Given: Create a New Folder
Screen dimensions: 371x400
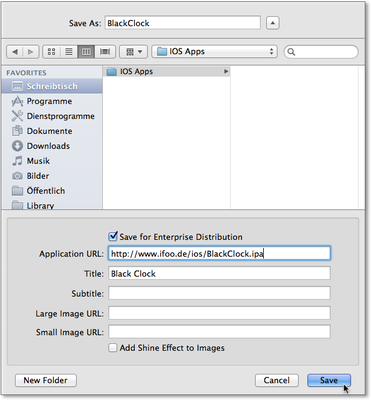Looking at the screenshot, I should pyautogui.click(x=46, y=380).
